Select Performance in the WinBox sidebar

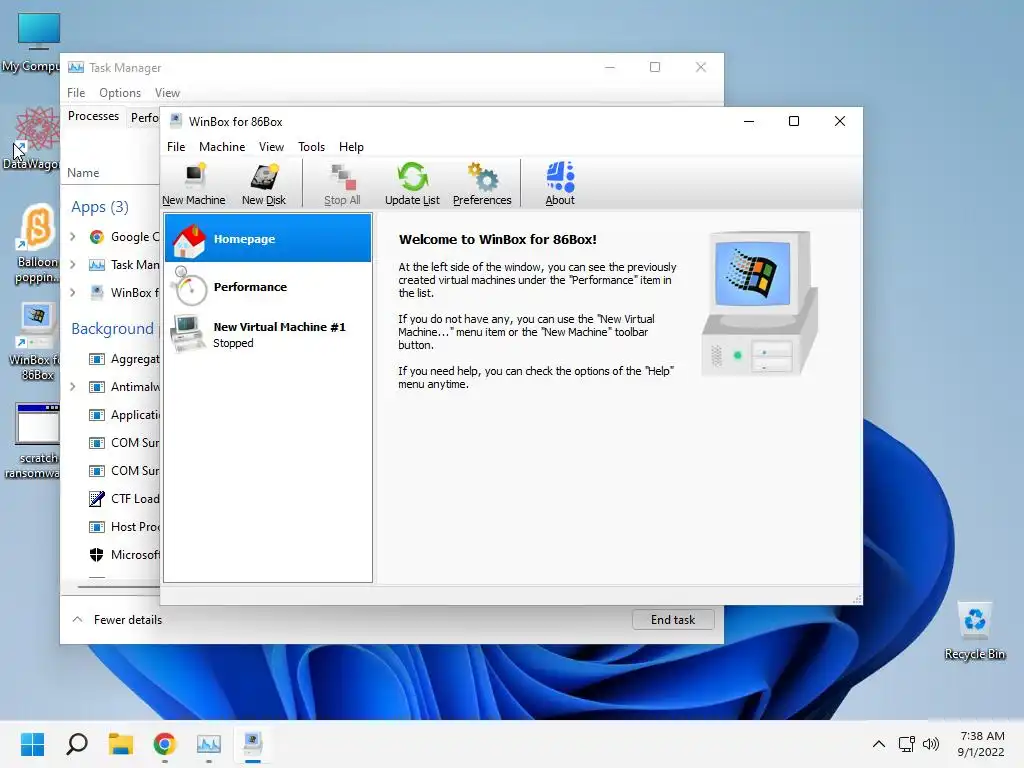[268, 287]
